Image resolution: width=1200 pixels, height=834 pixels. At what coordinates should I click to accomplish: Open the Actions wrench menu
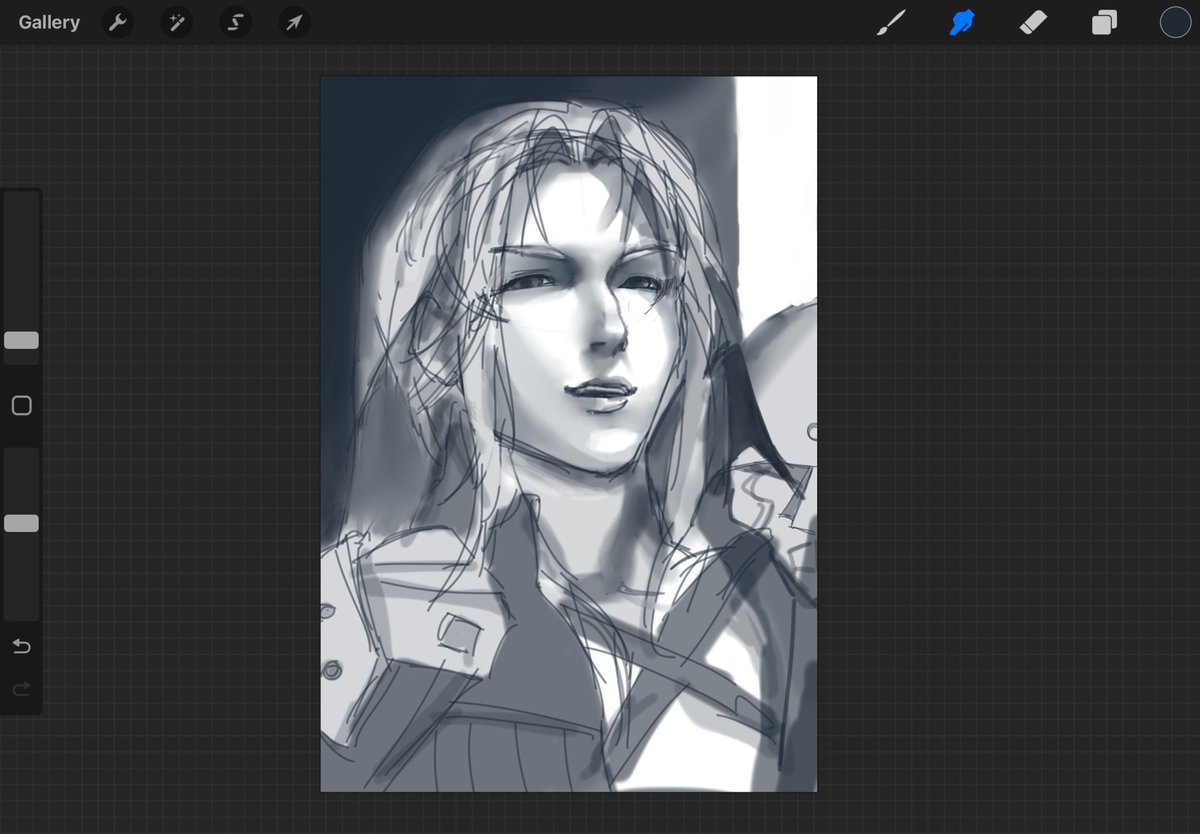118,22
